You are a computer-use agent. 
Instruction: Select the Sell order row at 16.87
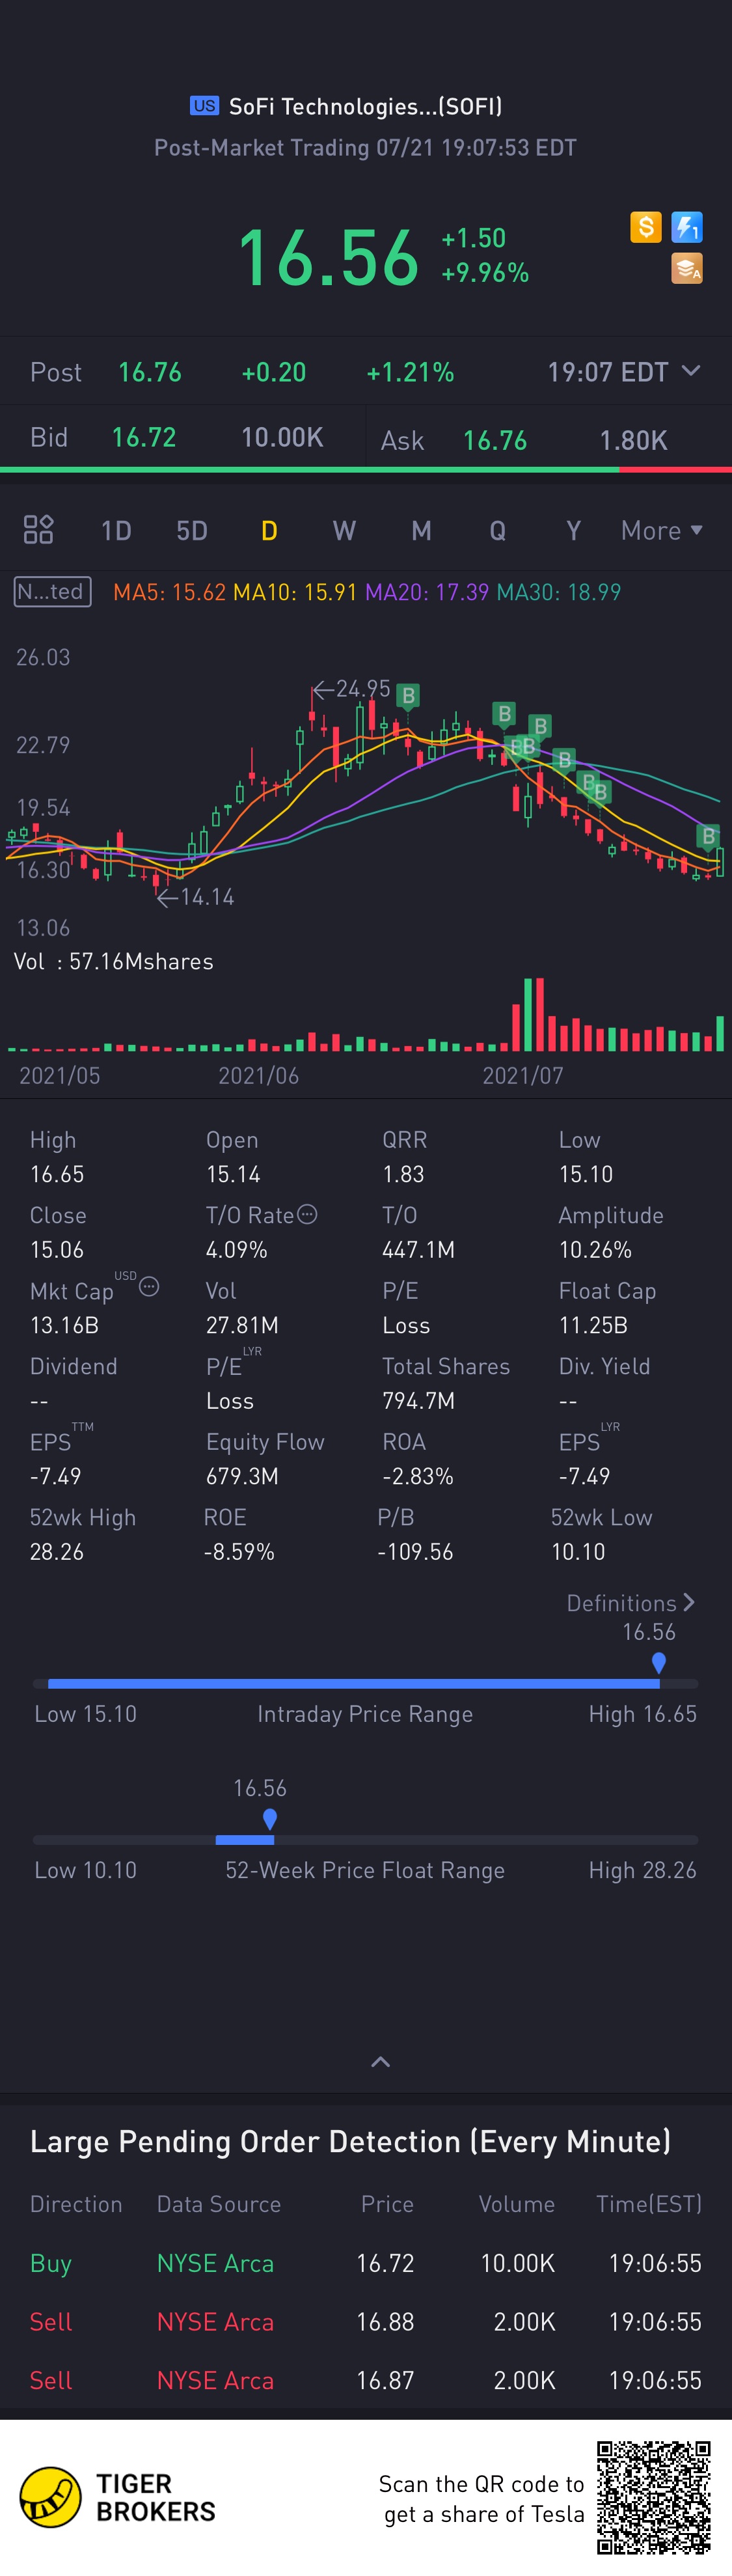tap(366, 2380)
